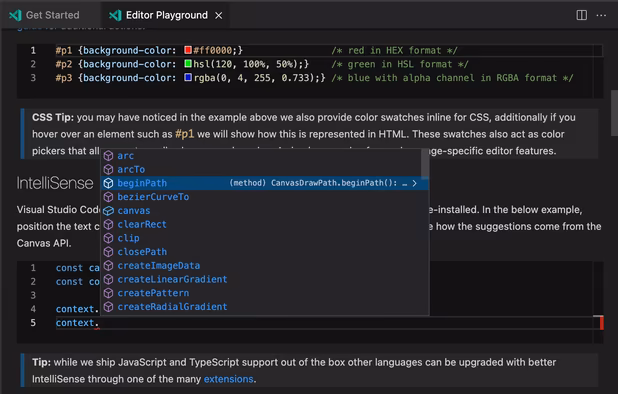
Task: Click the method icon beside clearRect
Action: 108,224
